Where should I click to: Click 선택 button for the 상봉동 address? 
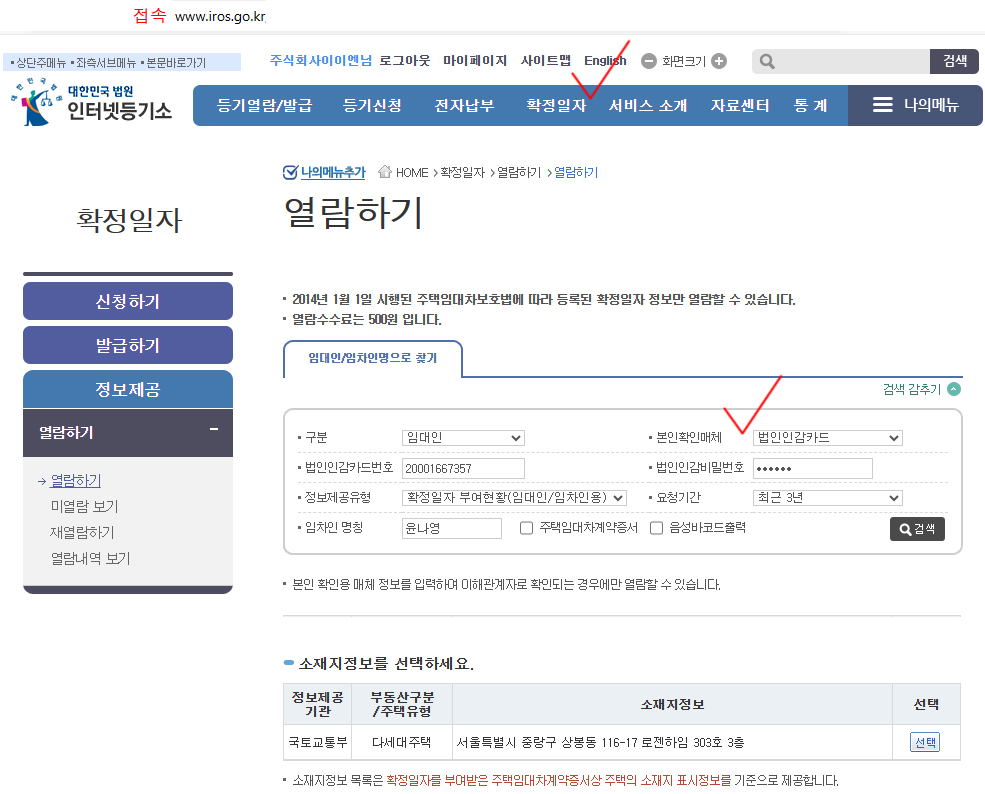coord(924,742)
